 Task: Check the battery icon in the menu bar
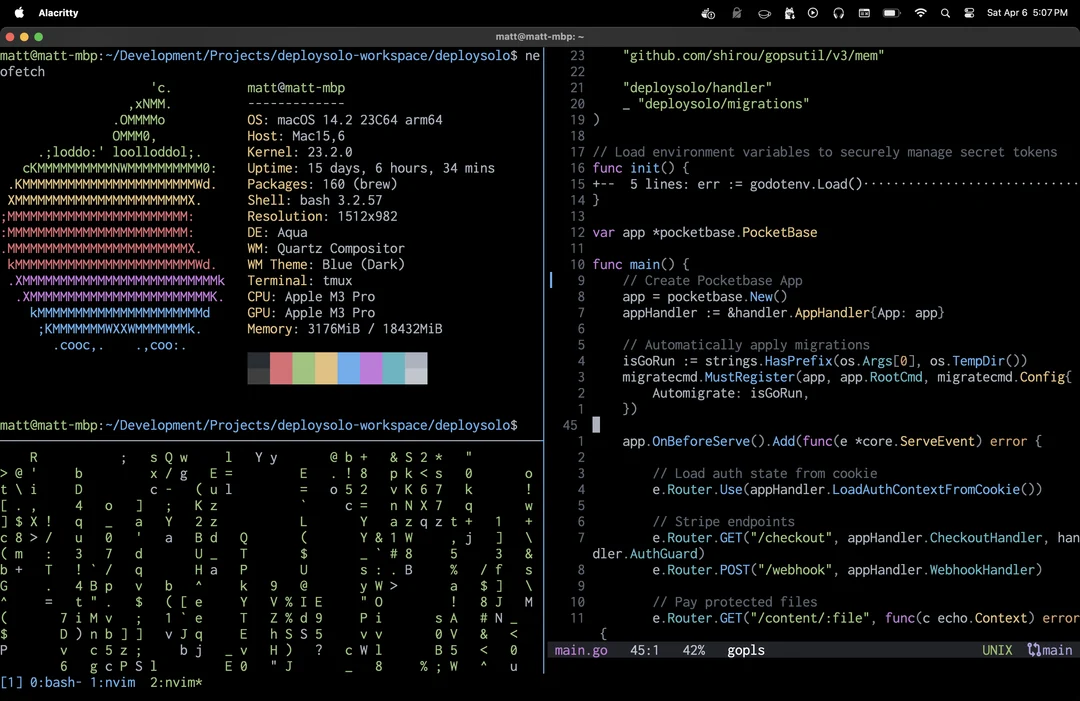tap(890, 14)
